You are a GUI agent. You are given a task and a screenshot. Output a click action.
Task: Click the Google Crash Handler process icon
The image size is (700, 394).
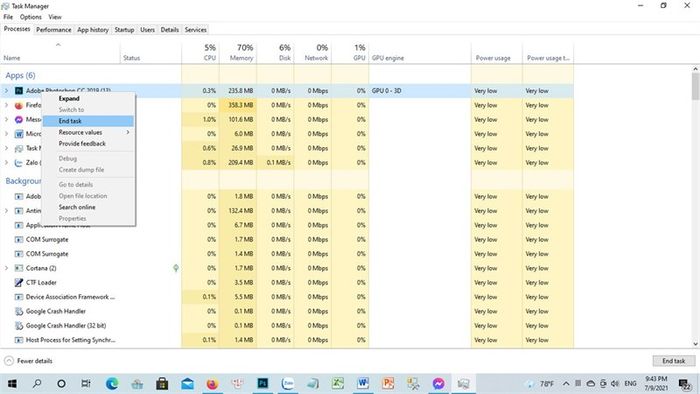[19, 311]
